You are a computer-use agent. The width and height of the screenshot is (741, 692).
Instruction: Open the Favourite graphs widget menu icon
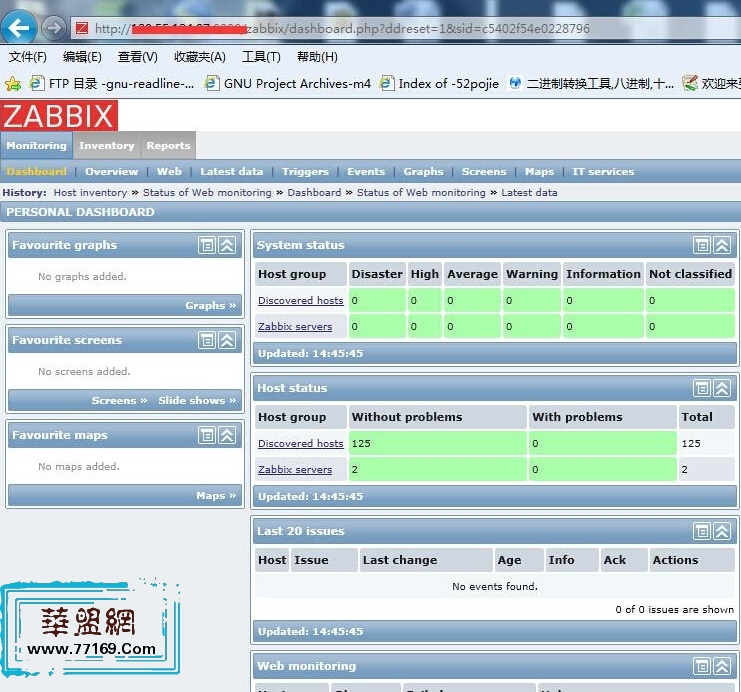pos(207,245)
